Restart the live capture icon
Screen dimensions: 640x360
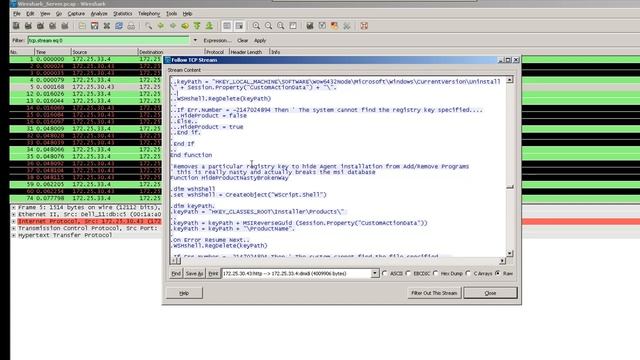(65, 26)
